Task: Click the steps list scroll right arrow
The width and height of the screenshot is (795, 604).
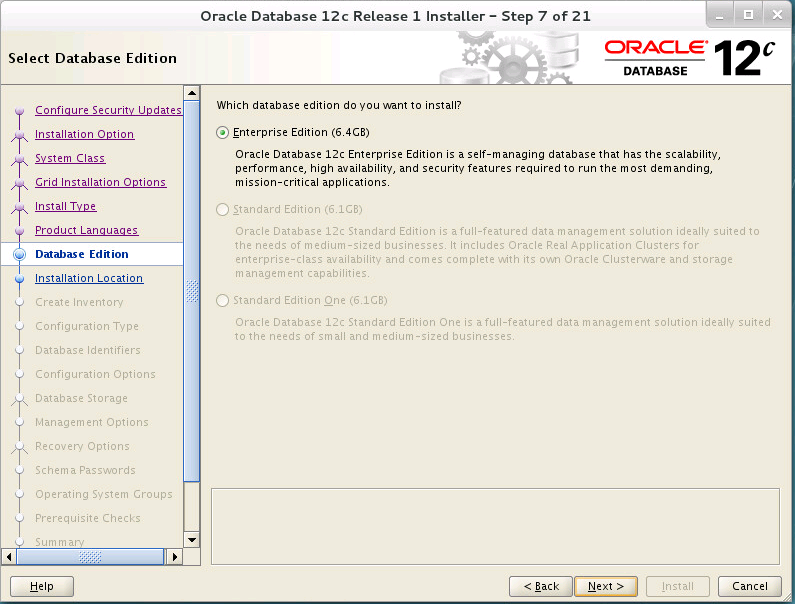Action: tap(174, 557)
